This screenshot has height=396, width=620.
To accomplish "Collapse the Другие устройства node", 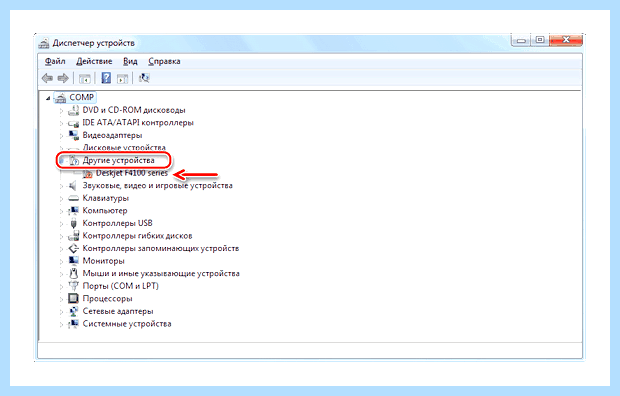I will (61, 161).
